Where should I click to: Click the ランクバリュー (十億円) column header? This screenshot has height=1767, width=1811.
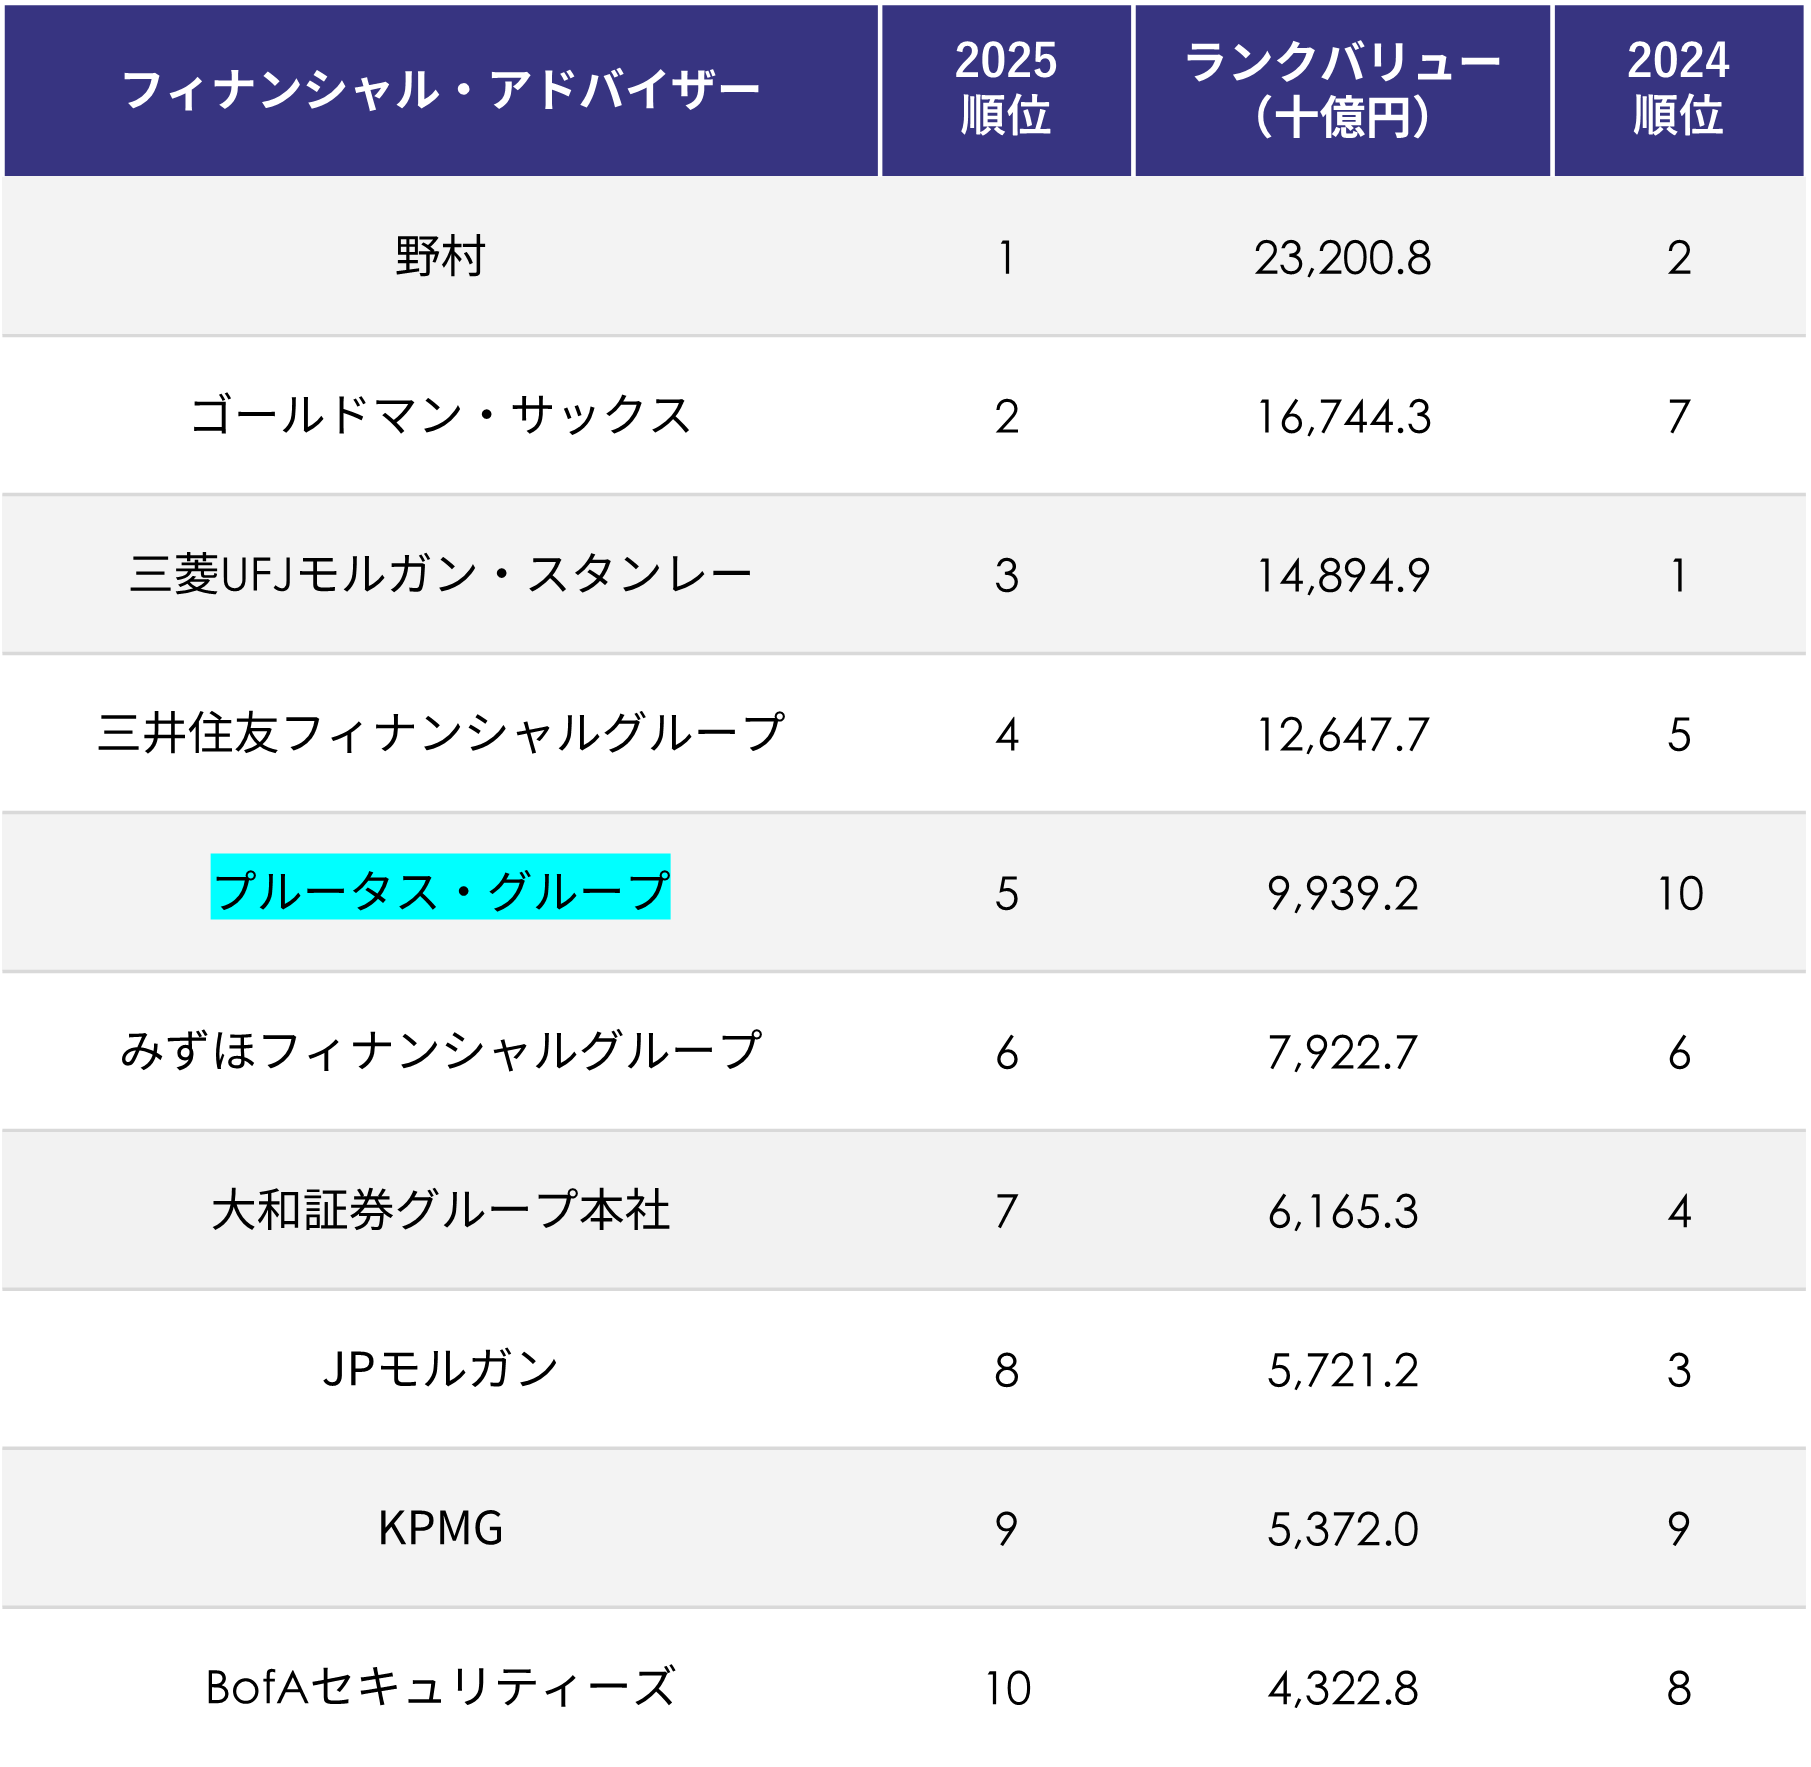(x=1342, y=90)
